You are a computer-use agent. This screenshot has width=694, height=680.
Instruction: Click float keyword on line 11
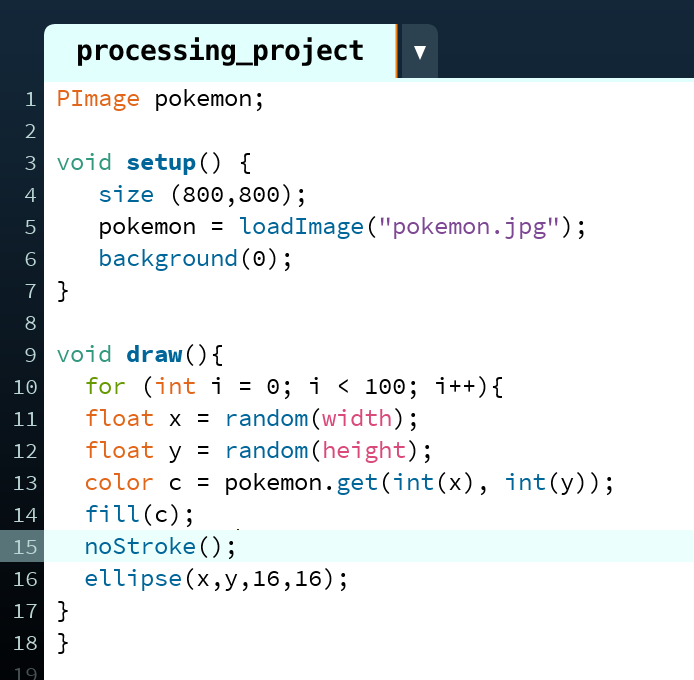(x=119, y=419)
